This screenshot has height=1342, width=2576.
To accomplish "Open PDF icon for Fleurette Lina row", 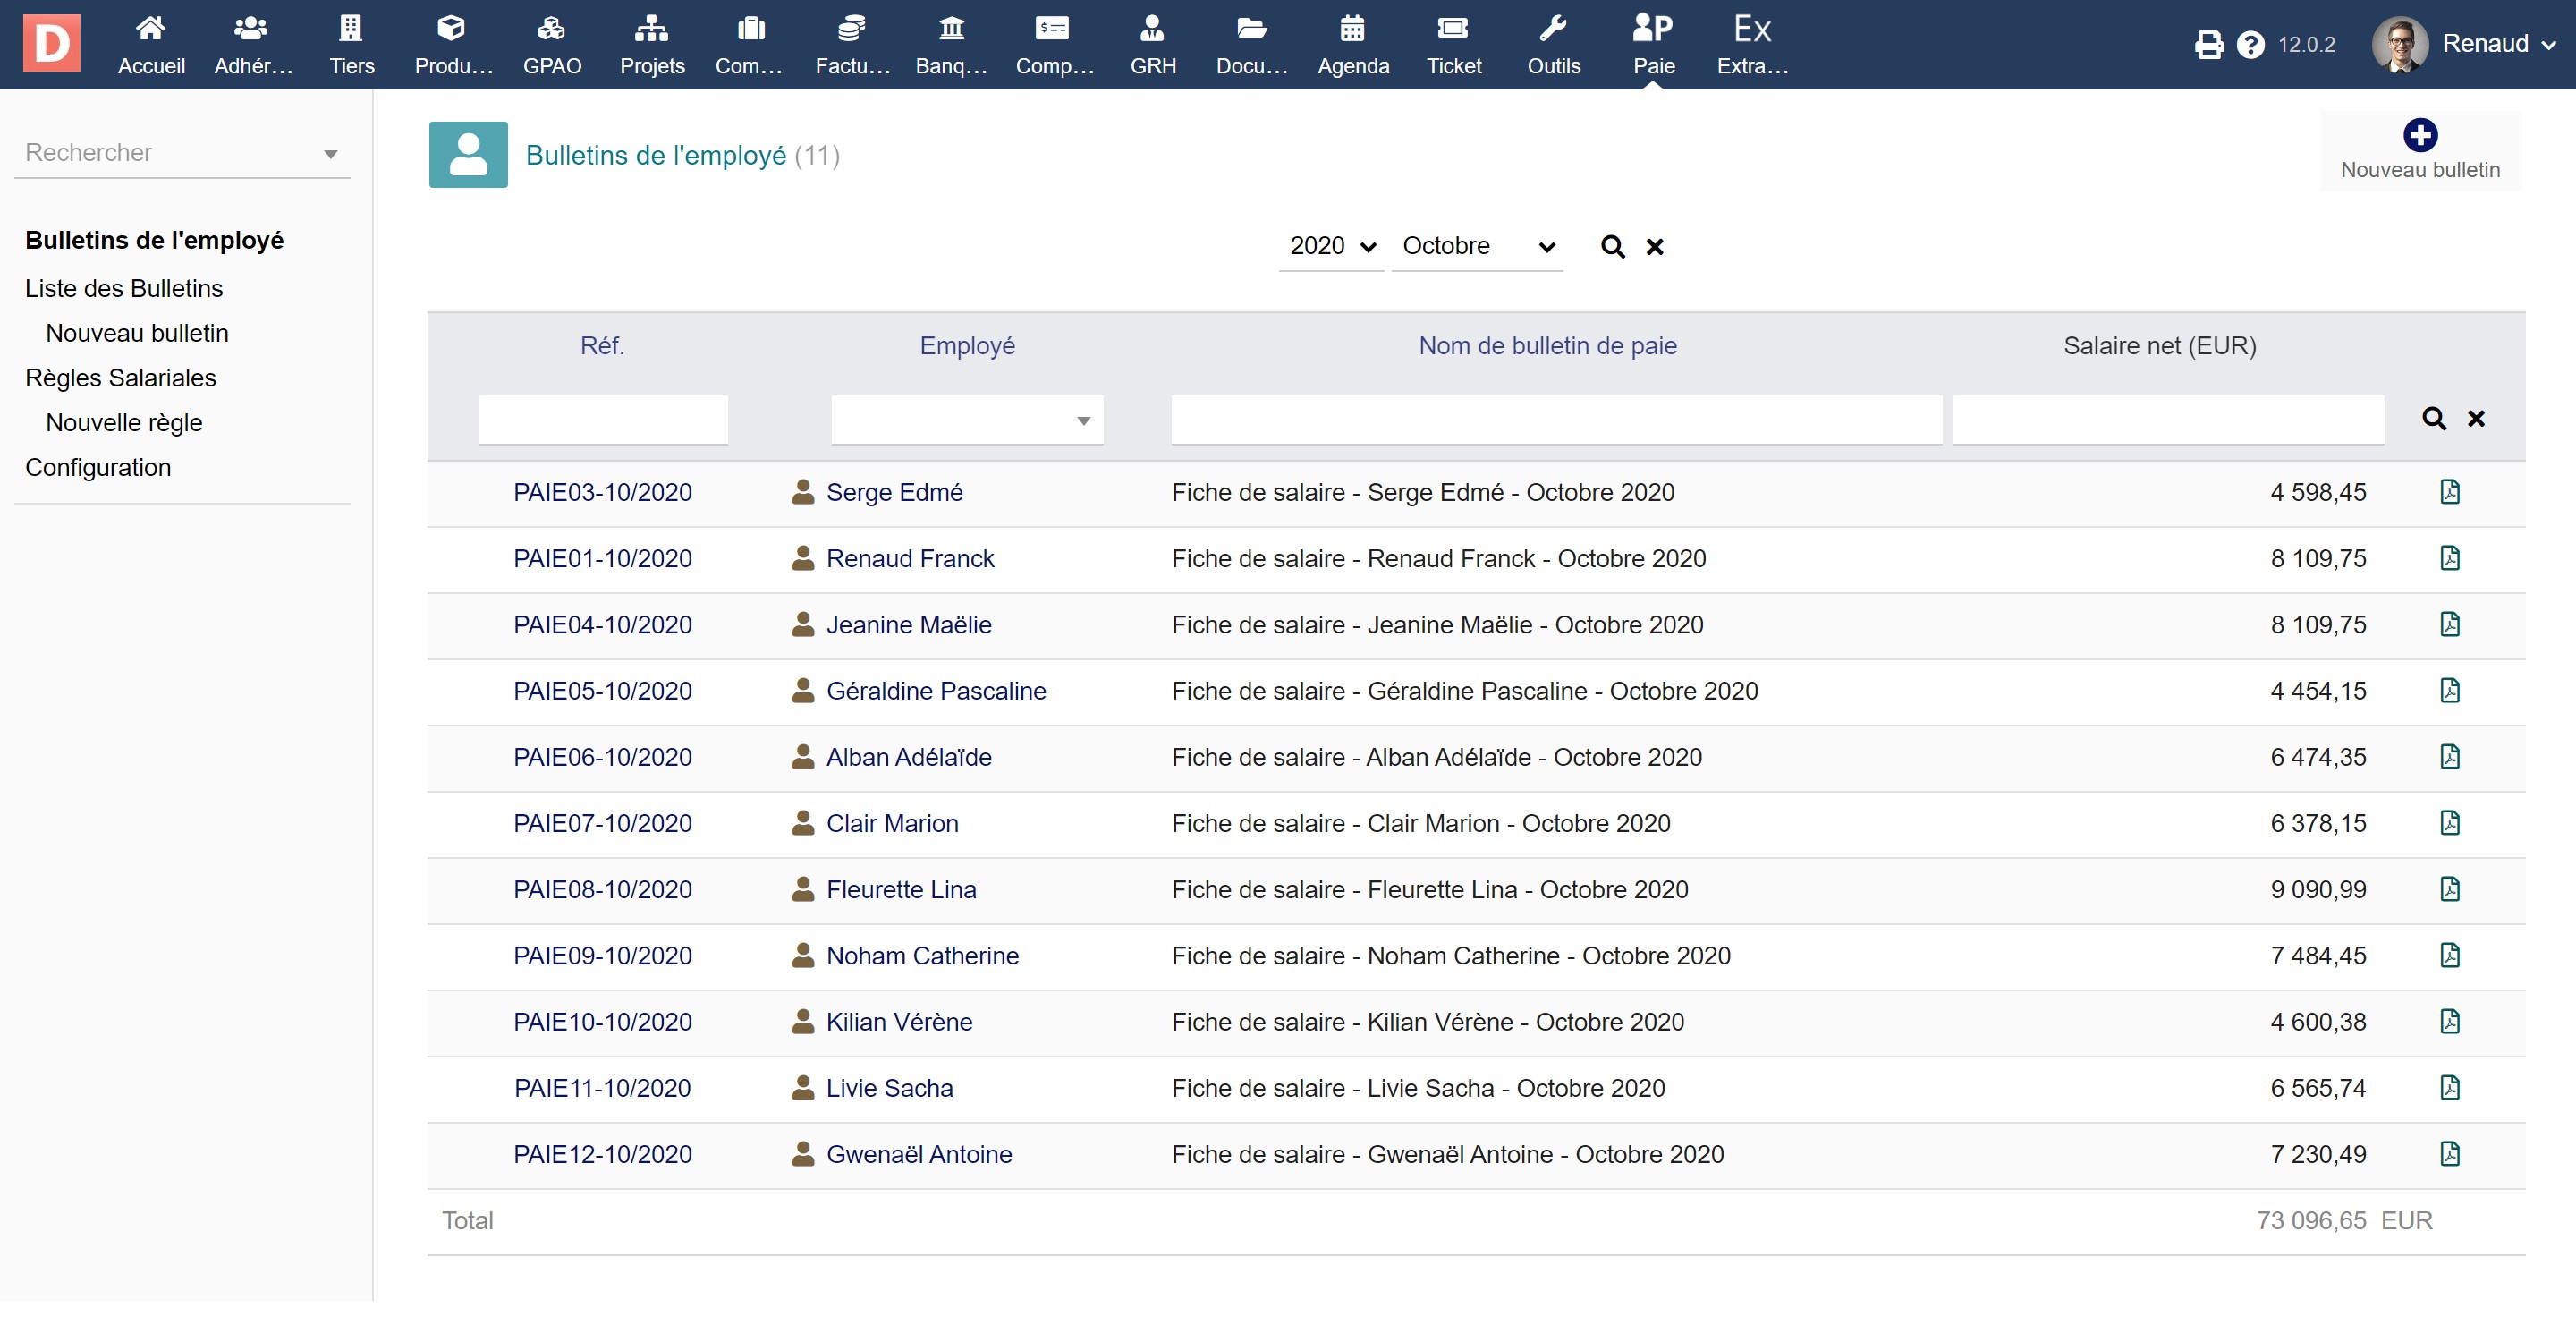I will pyautogui.click(x=2449, y=889).
